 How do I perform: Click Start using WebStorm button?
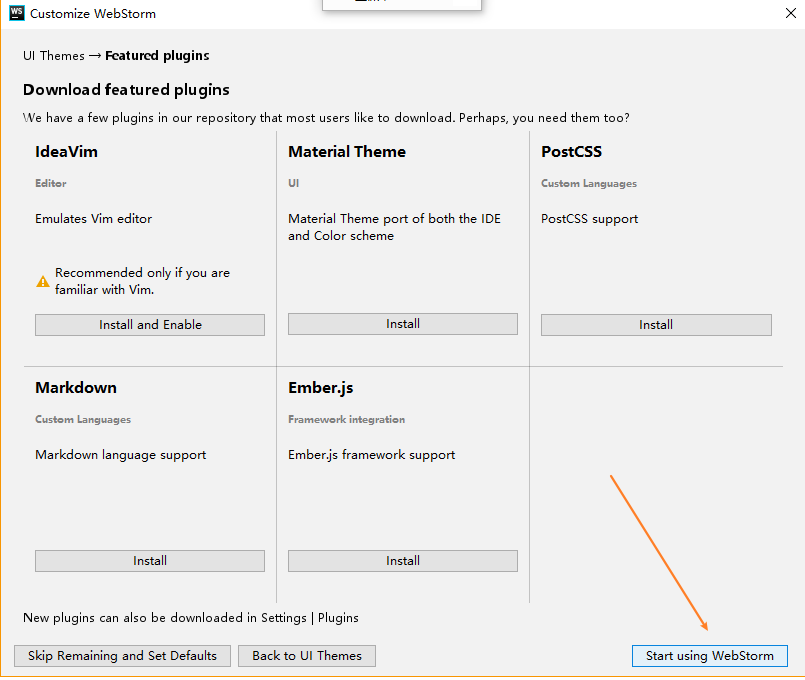pos(710,656)
